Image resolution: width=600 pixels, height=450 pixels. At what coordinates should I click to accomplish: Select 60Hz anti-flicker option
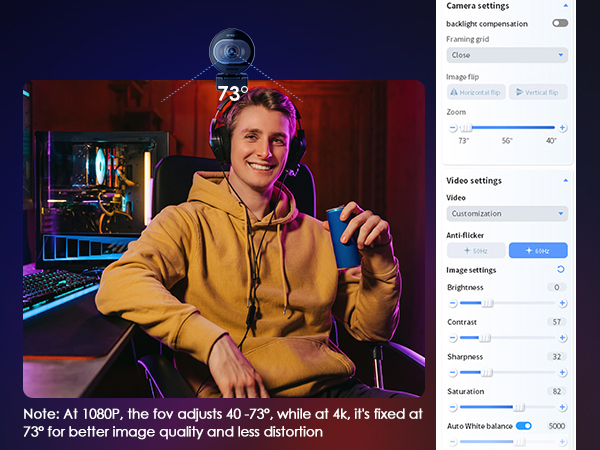coord(538,251)
